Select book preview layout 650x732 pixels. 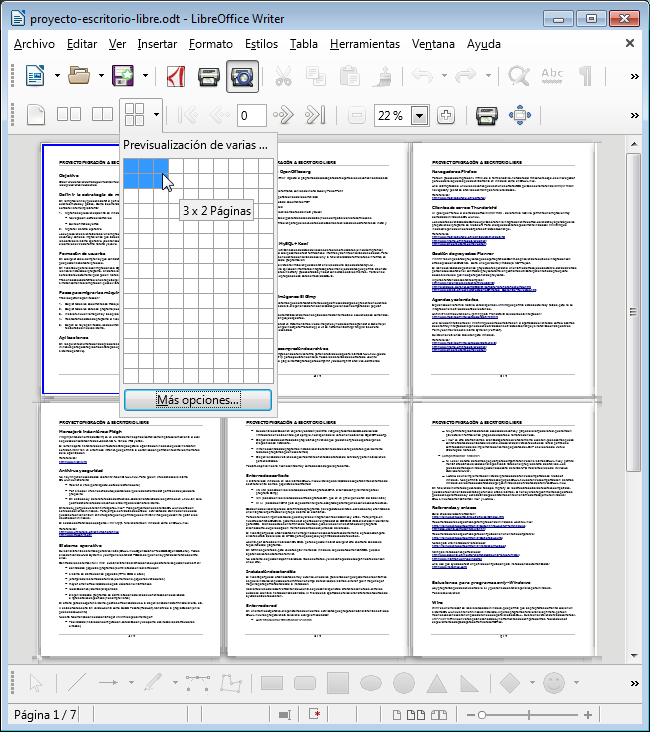pos(101,115)
